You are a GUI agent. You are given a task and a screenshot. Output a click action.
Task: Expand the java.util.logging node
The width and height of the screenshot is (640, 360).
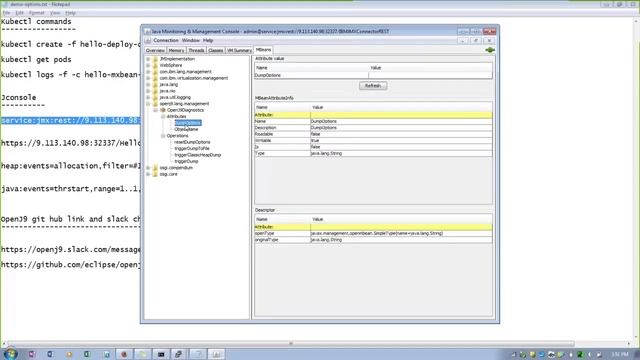149,97
